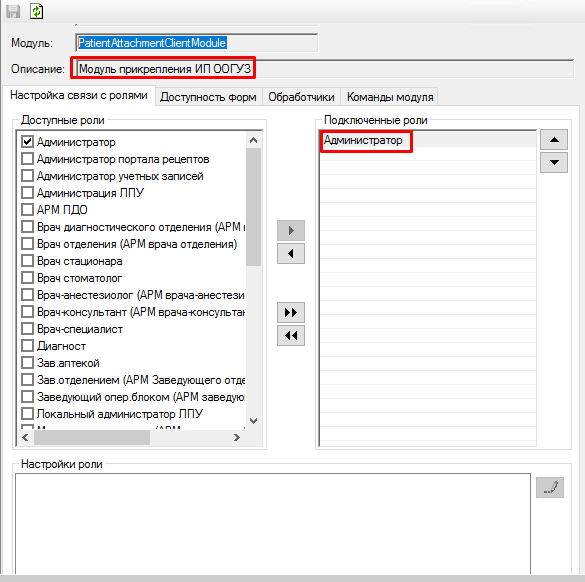Remove all roles with double left arrow
Image resolution: width=585 pixels, height=582 pixels.
291,335
